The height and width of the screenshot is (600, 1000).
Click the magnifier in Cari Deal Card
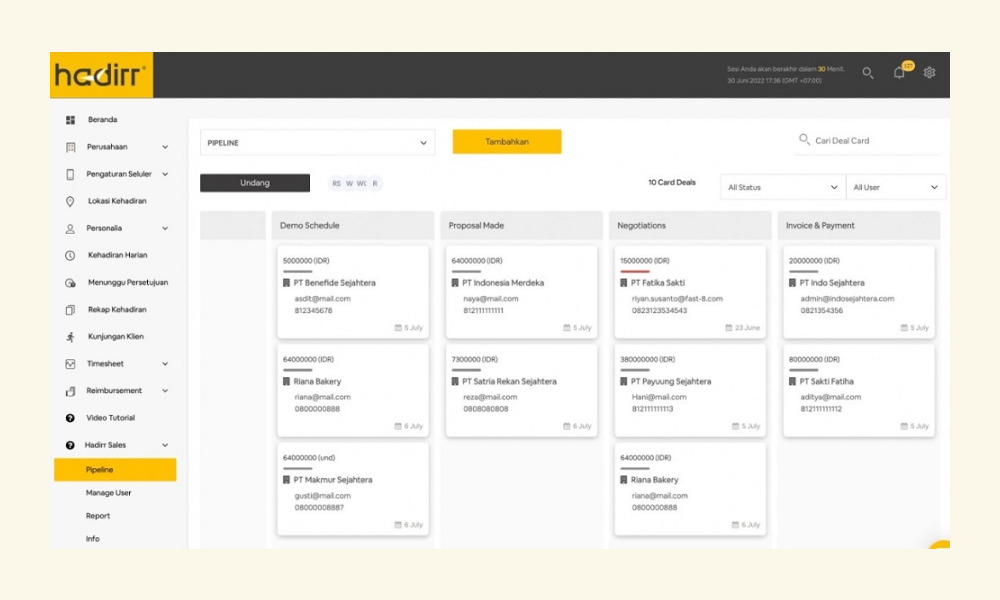[804, 139]
